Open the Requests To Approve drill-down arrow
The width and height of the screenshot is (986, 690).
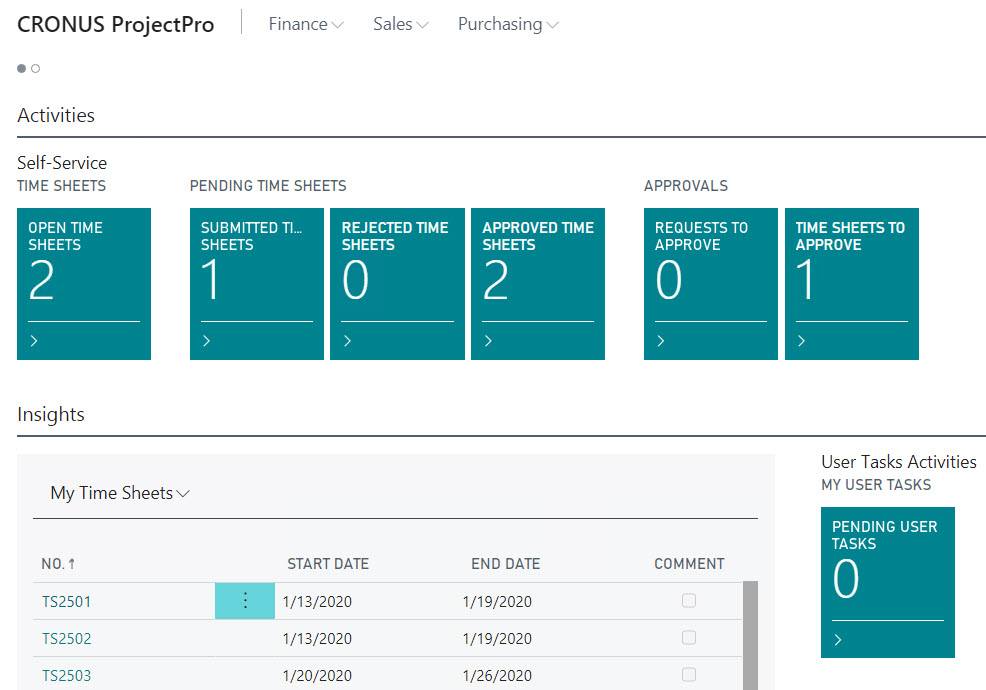tap(660, 340)
